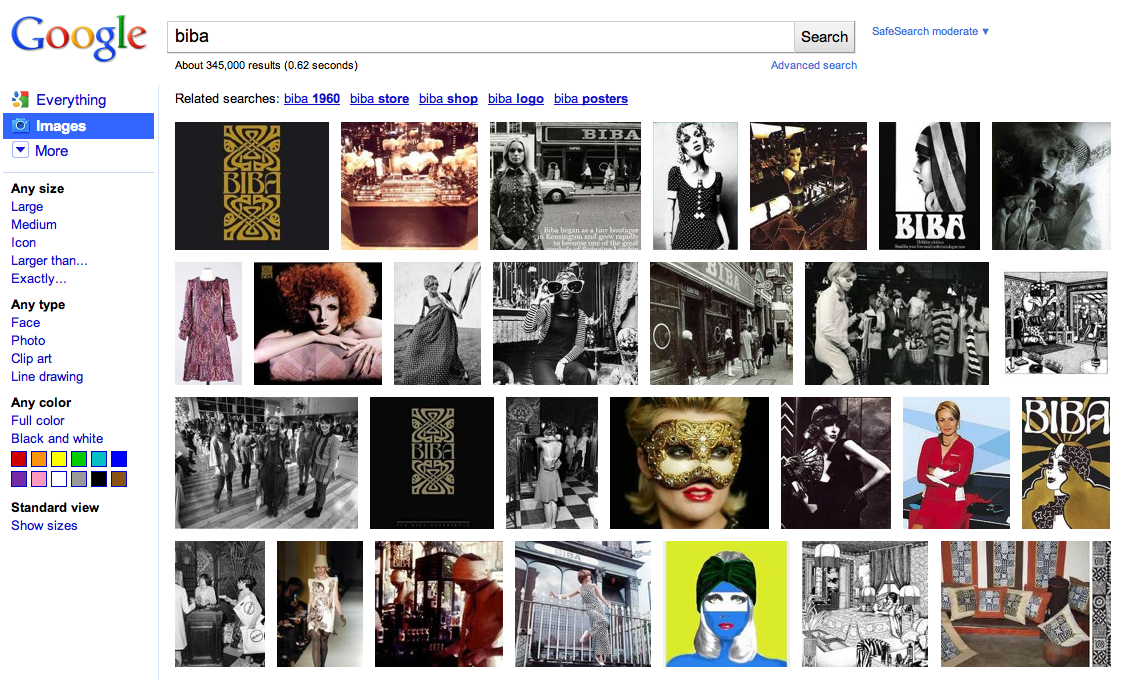Open the line-drawn bedroom interior thumbnail
1127x680 pixels.
coord(865,604)
